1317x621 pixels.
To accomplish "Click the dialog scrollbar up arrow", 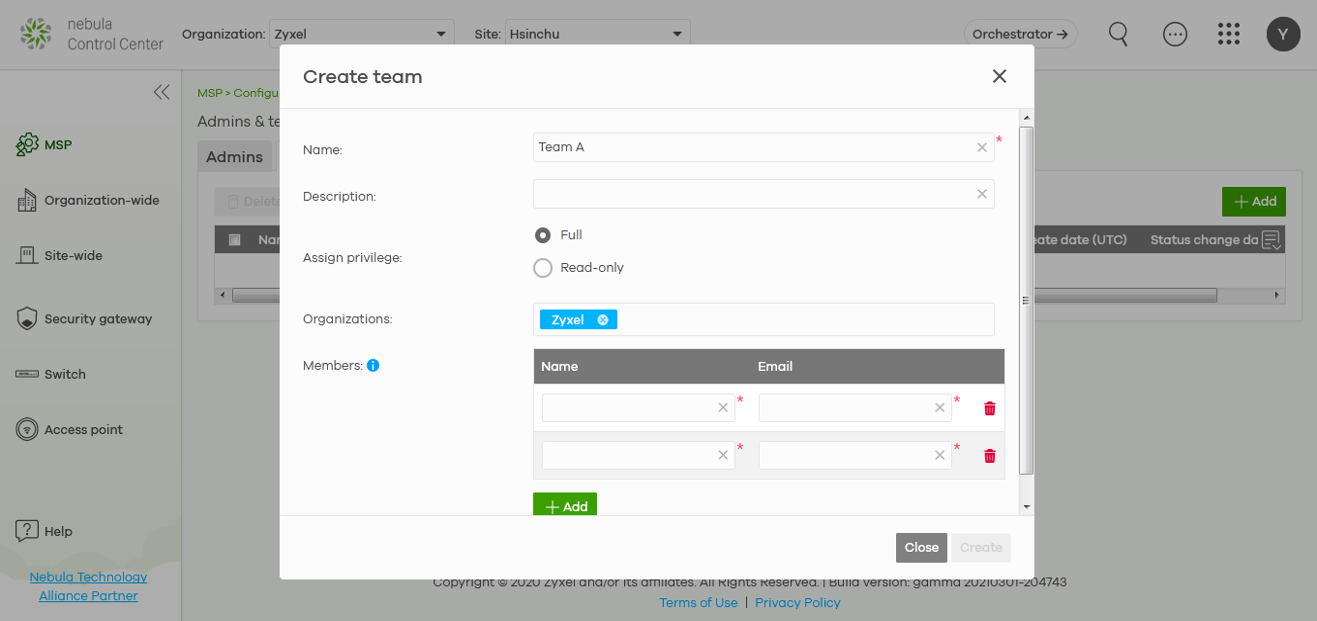I will (x=1026, y=118).
